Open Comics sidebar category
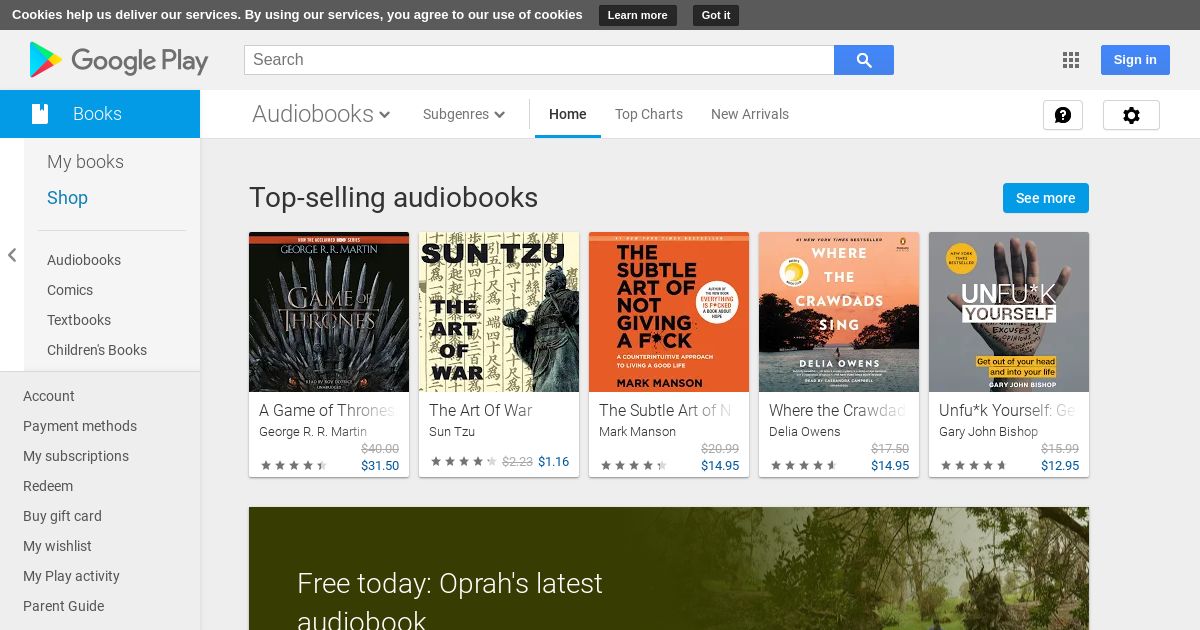The width and height of the screenshot is (1200, 630). click(70, 290)
